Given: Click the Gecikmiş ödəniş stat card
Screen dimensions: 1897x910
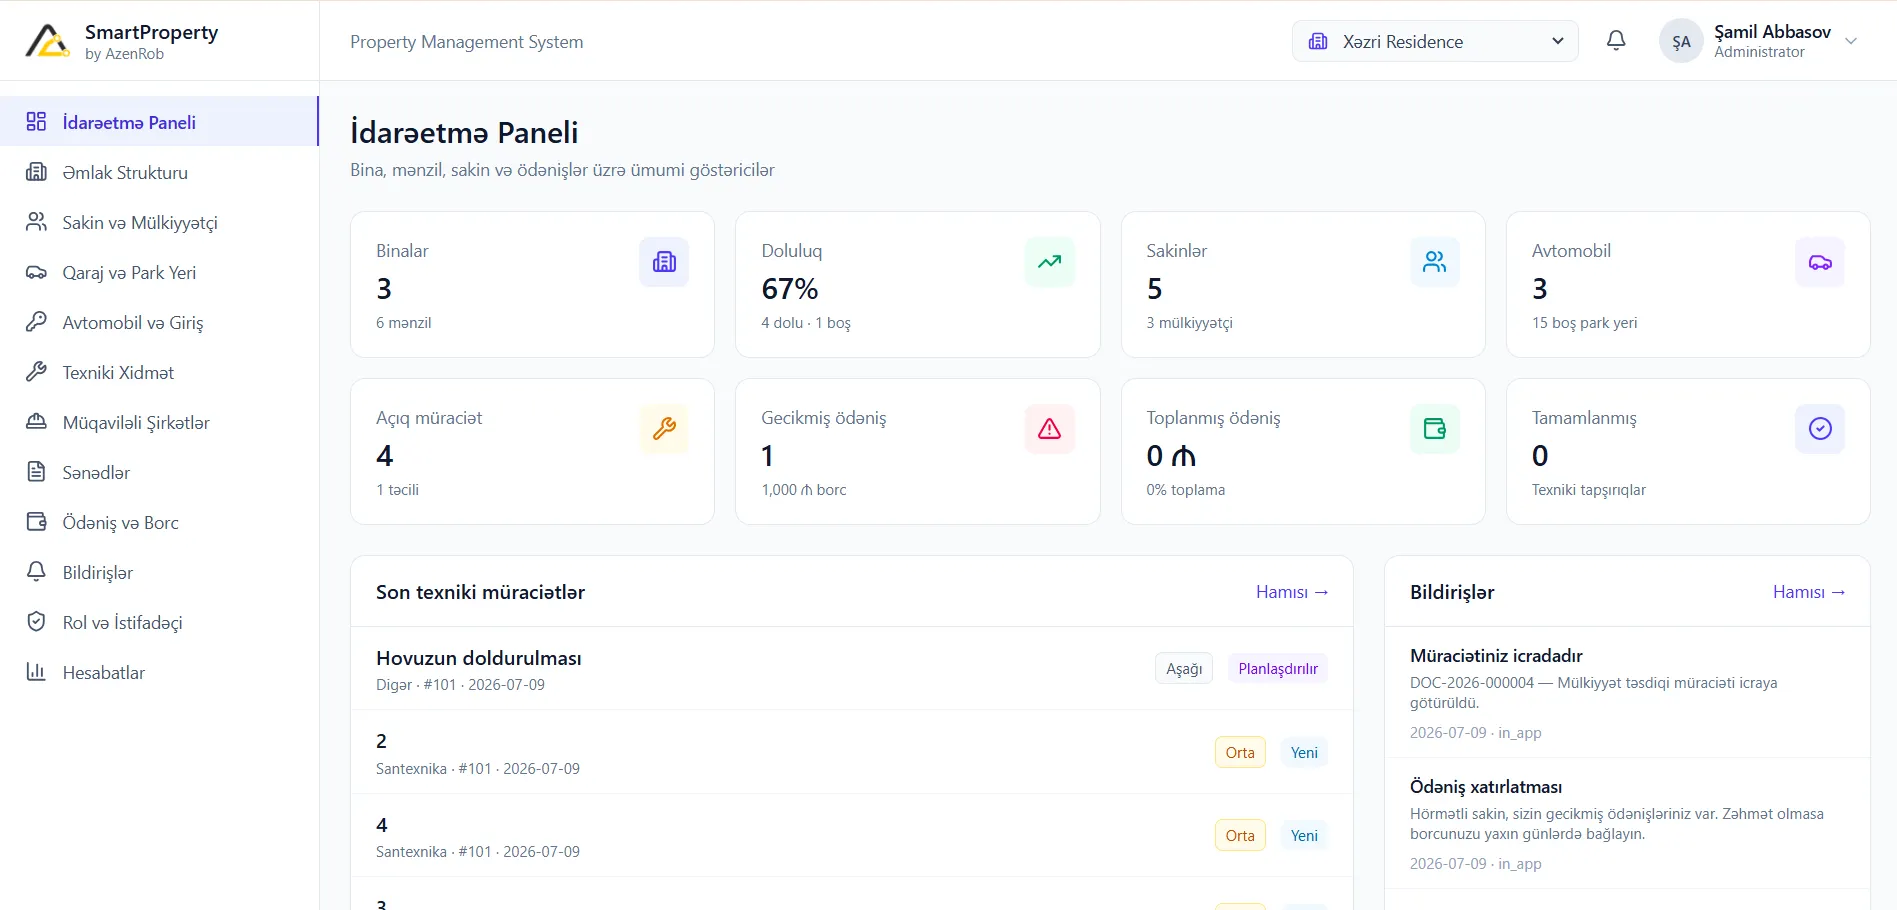Looking at the screenshot, I should pyautogui.click(x=917, y=451).
